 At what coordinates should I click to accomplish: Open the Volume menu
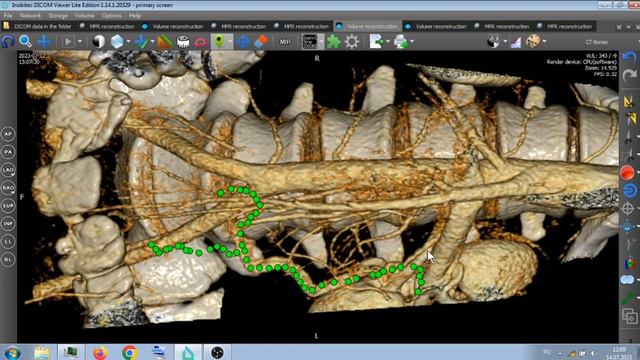[x=84, y=16]
